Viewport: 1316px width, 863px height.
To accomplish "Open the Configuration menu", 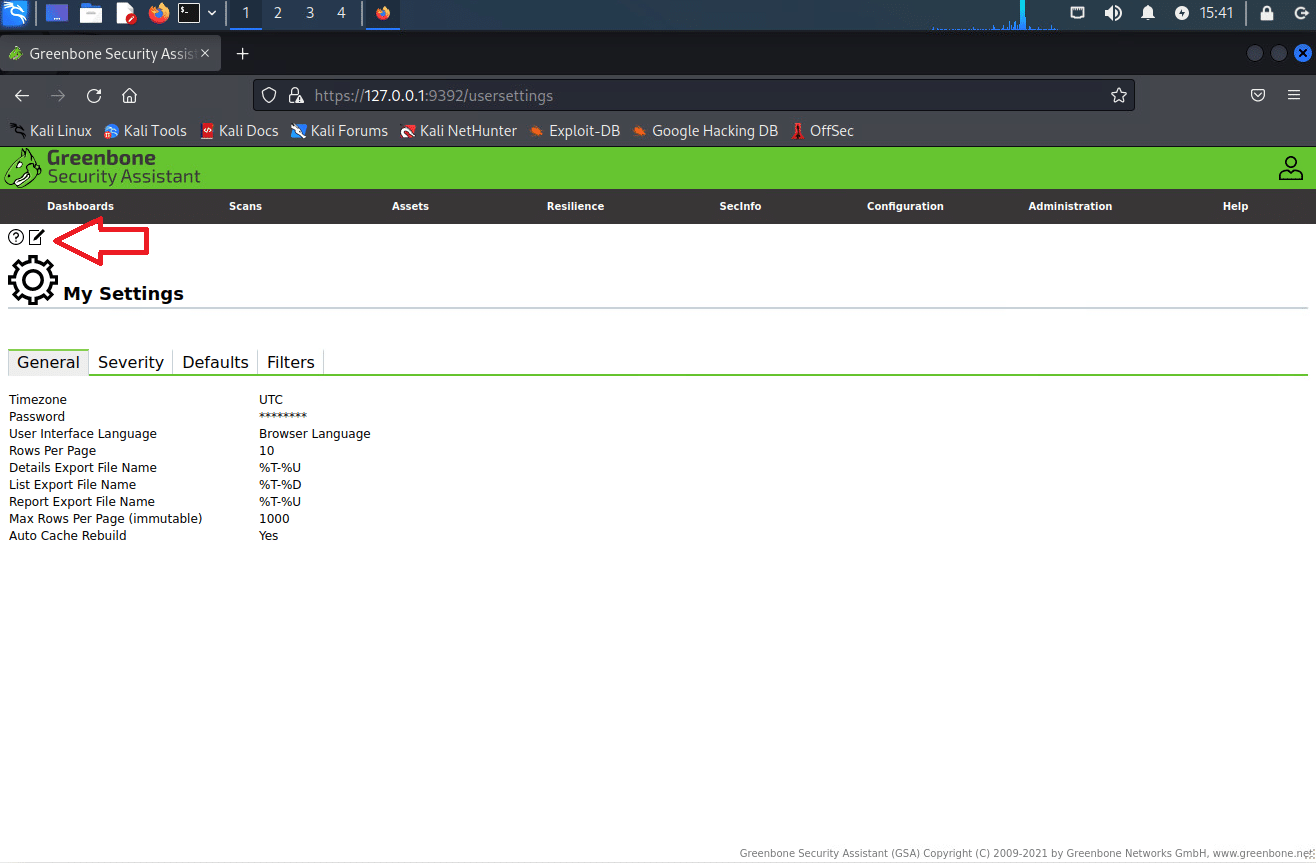I will [x=905, y=206].
